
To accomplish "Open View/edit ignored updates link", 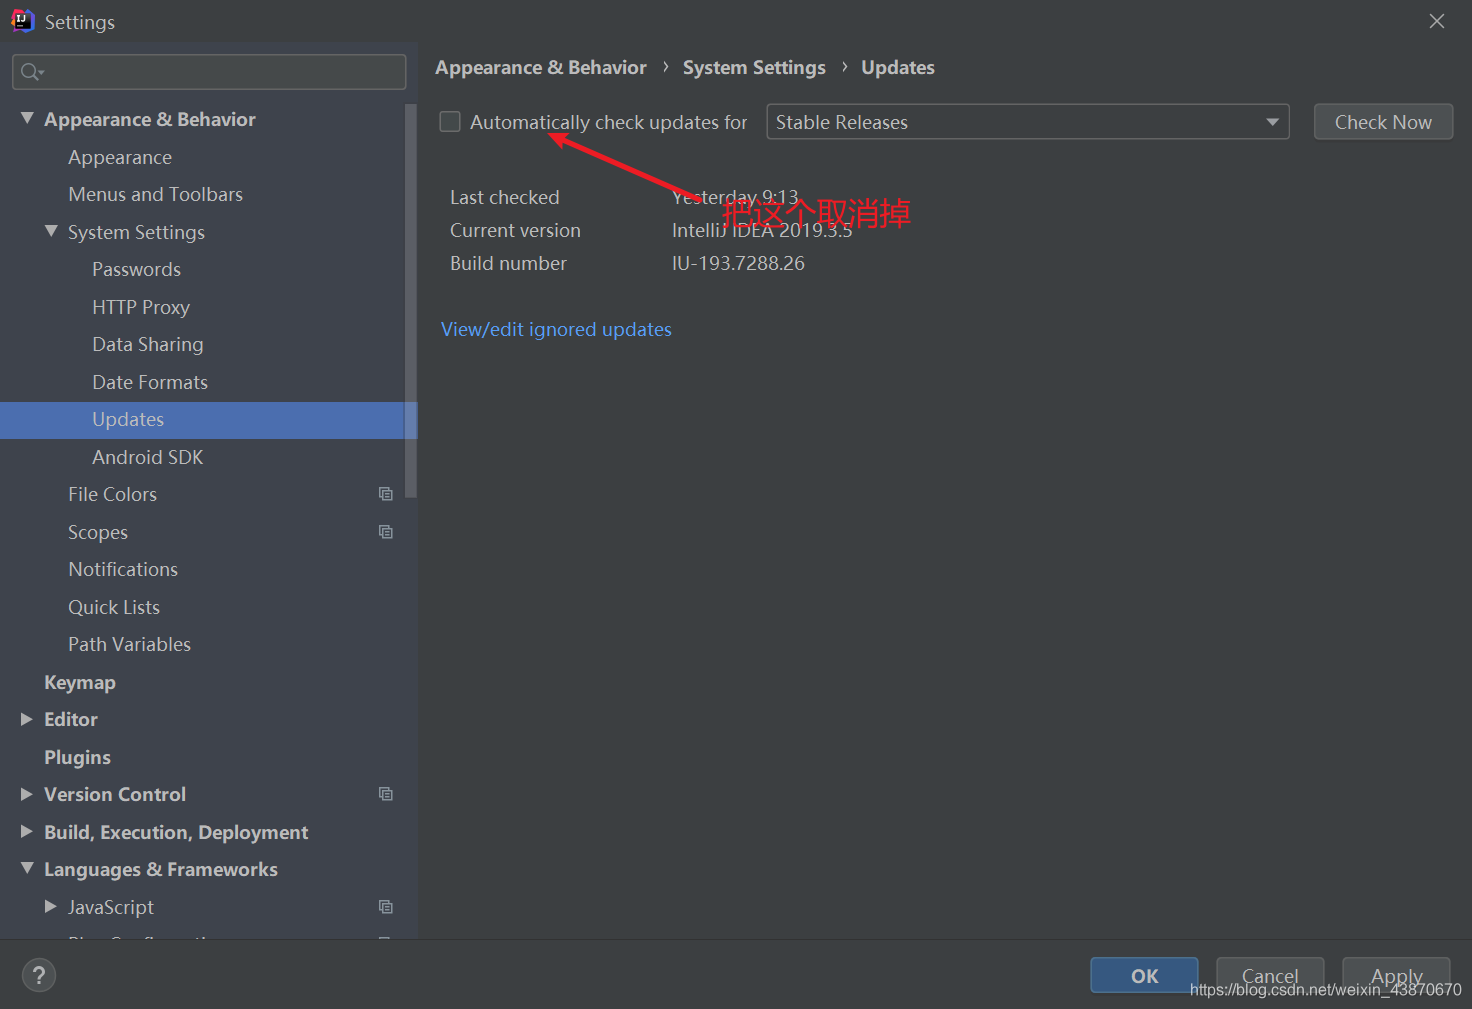I will [x=556, y=329].
